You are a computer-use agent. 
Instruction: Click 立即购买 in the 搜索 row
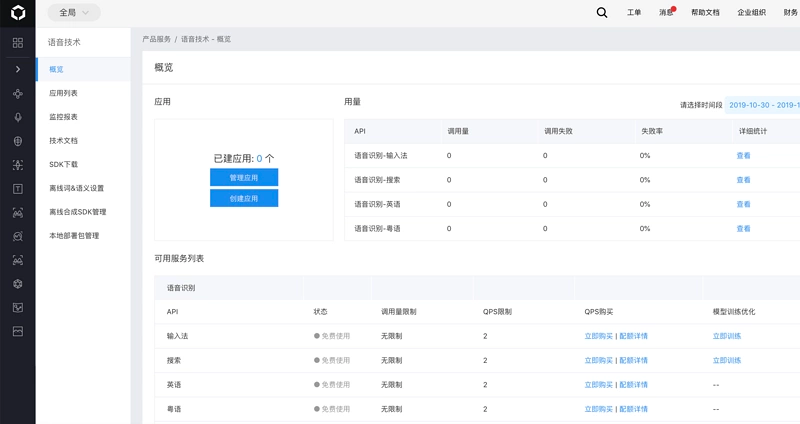(x=598, y=360)
